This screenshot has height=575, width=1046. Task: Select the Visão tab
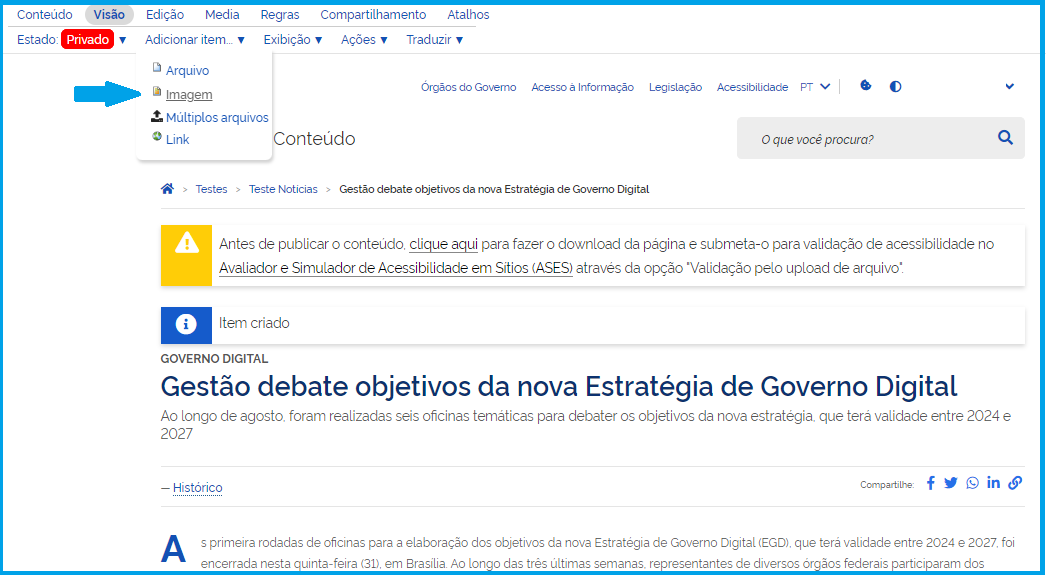point(109,15)
